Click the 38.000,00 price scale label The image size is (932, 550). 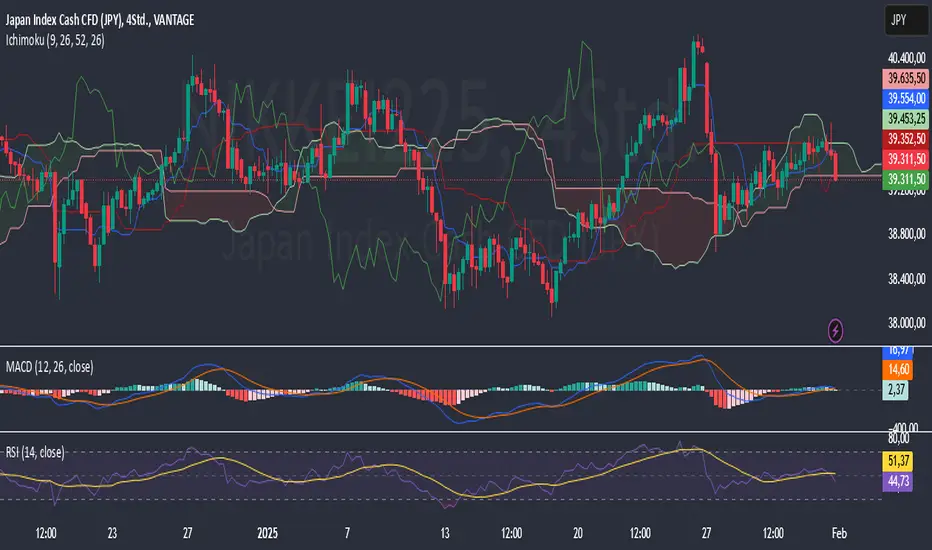906,323
